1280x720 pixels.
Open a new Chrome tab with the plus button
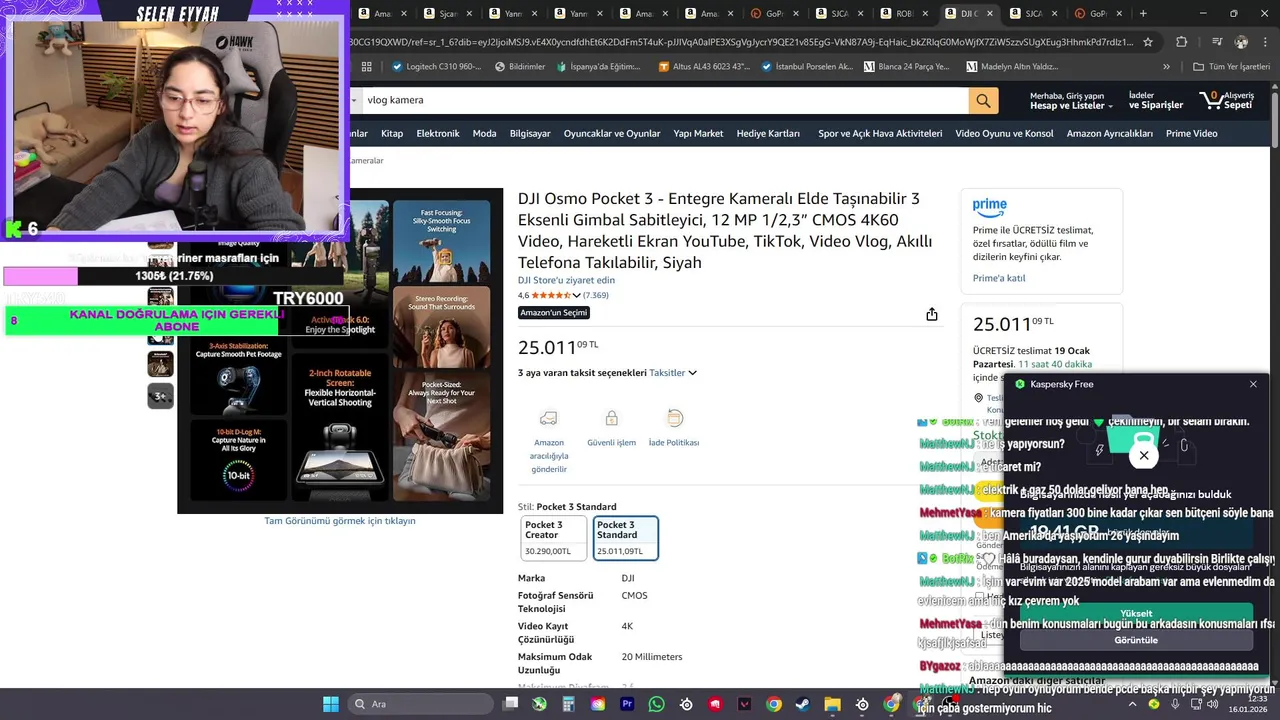tap(1143, 14)
